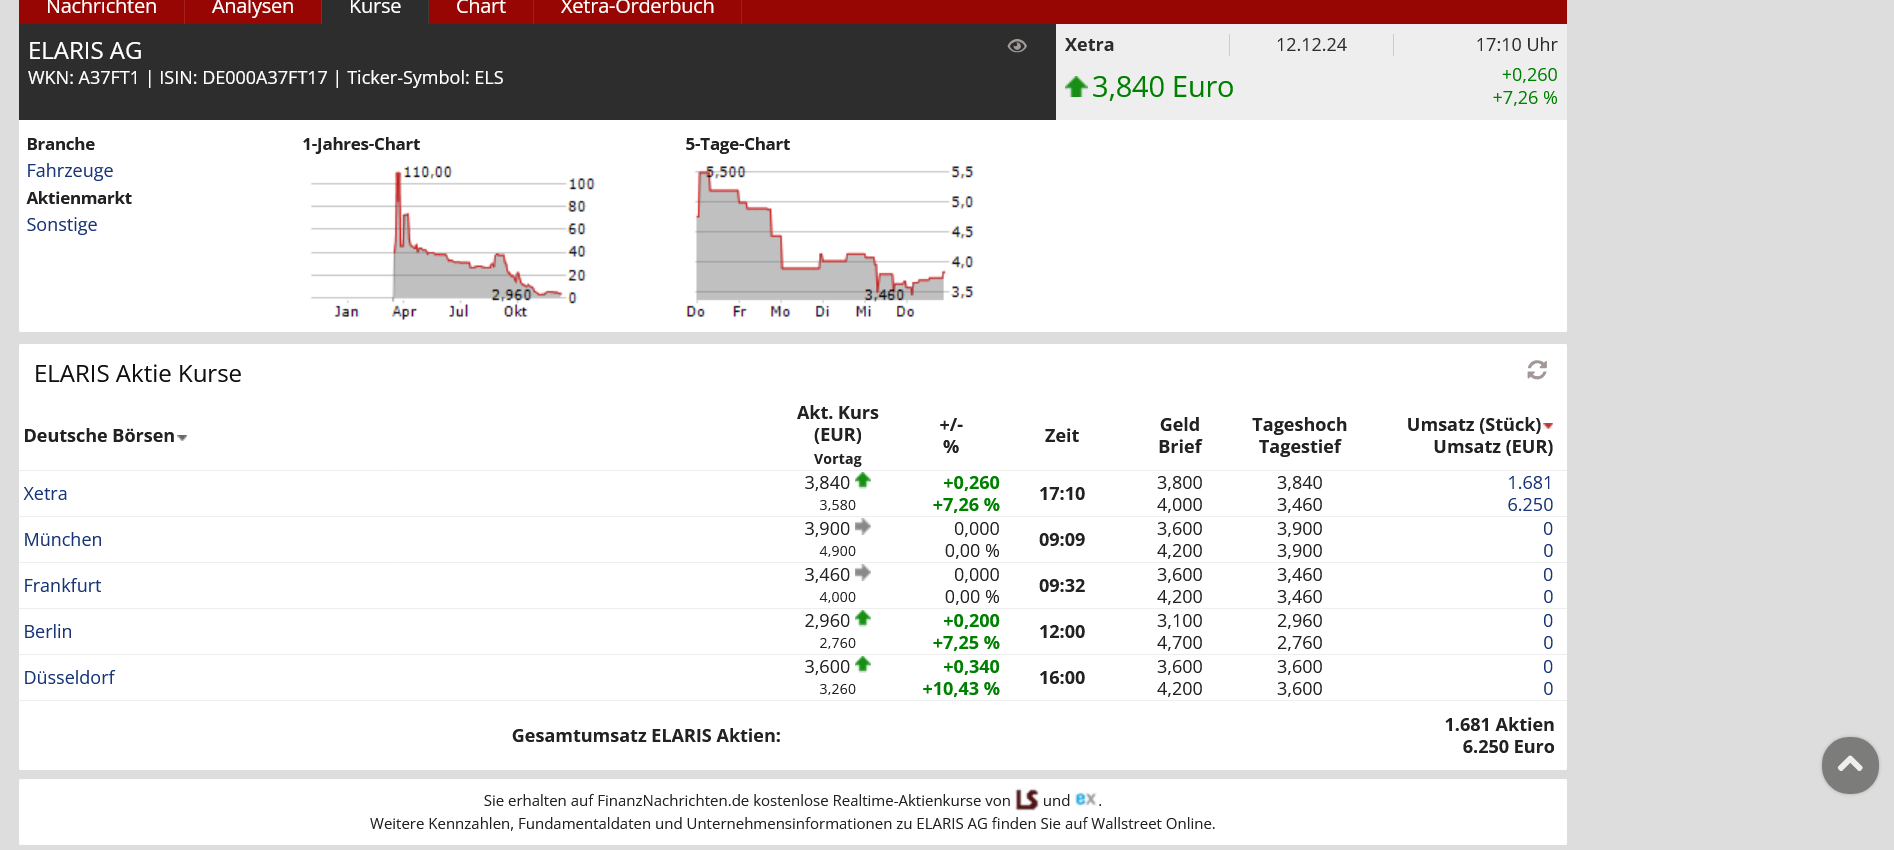Click the grey arrow in München row
Screen dimensions: 1894x850
[863, 527]
